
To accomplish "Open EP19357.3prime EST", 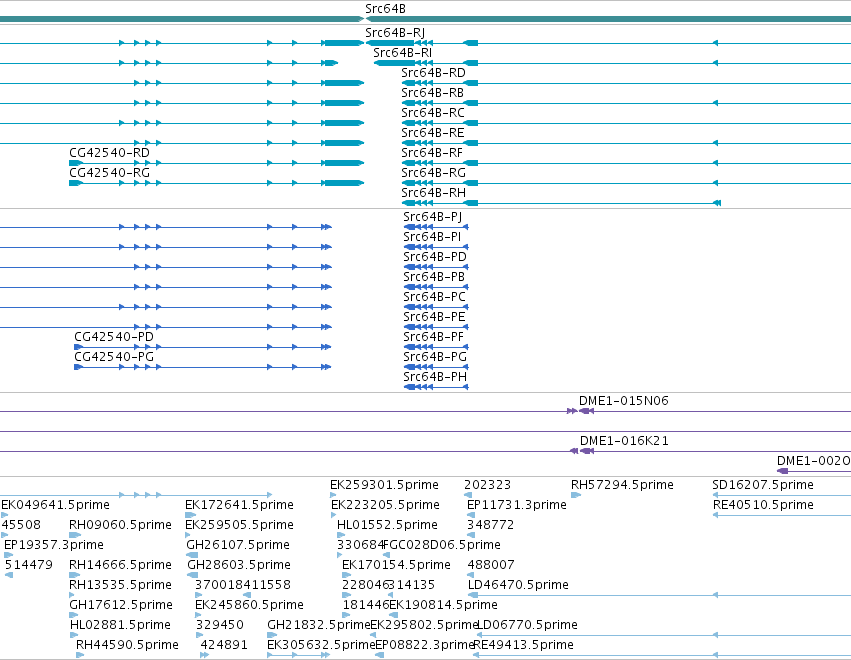I will click(x=54, y=545).
